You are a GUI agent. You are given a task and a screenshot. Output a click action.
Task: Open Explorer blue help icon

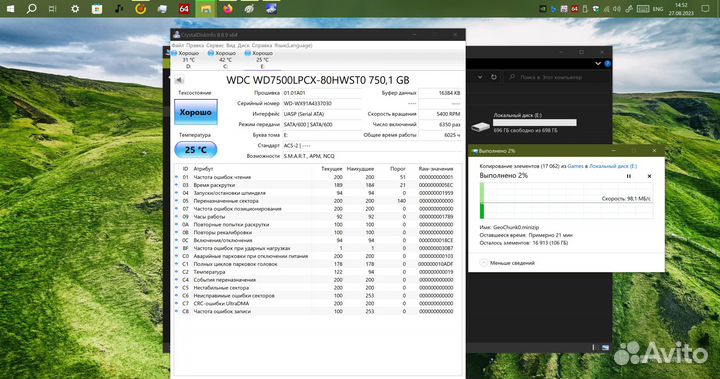[608, 63]
